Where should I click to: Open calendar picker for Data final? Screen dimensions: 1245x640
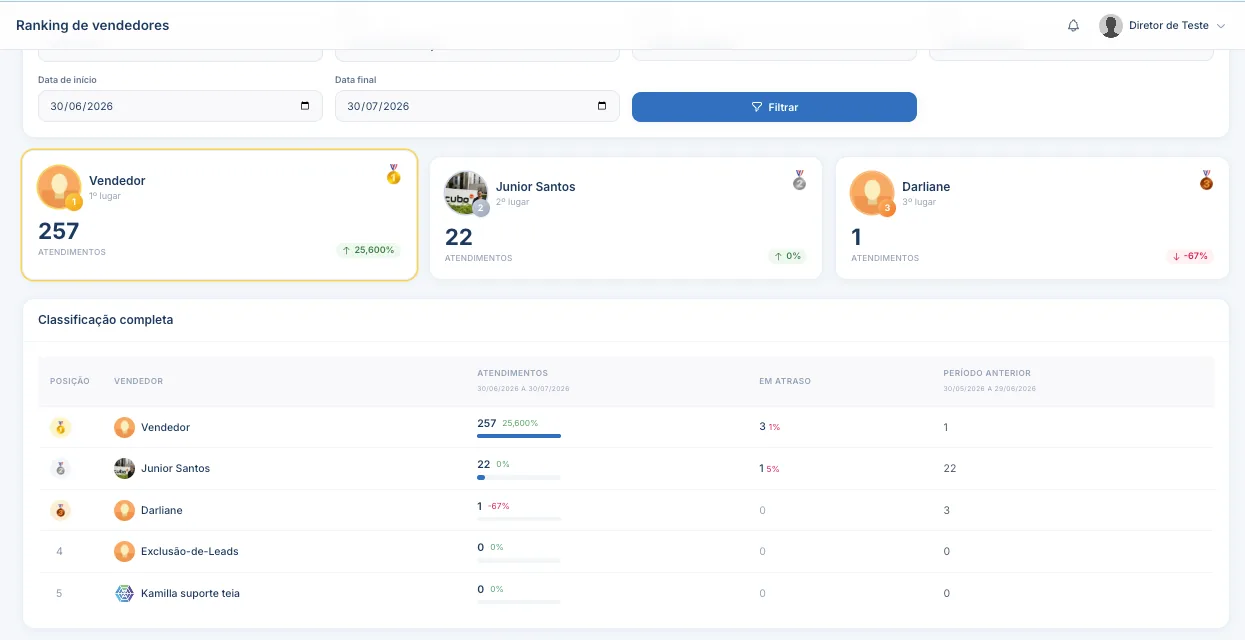coord(602,106)
